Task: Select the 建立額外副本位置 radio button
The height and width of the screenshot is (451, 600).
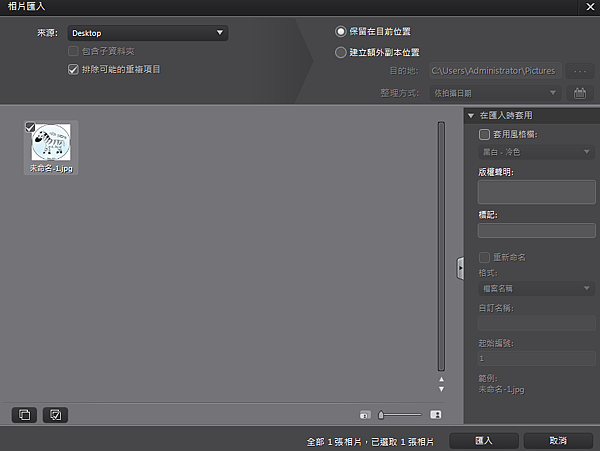Action: [341, 52]
